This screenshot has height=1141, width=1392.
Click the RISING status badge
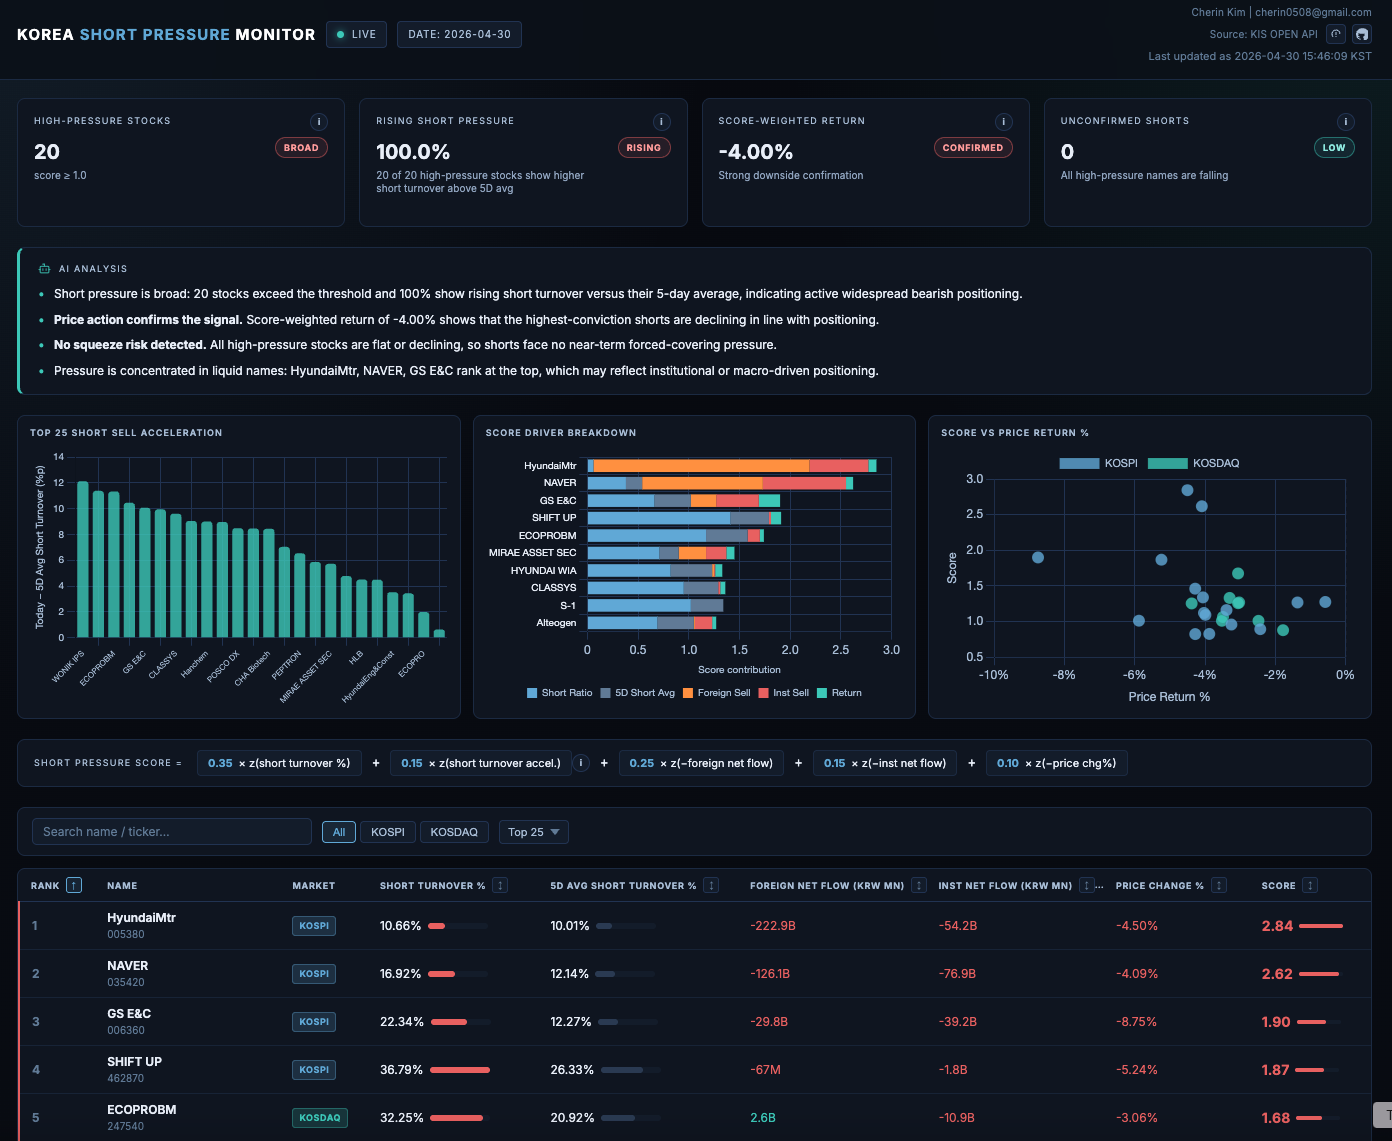(x=644, y=148)
